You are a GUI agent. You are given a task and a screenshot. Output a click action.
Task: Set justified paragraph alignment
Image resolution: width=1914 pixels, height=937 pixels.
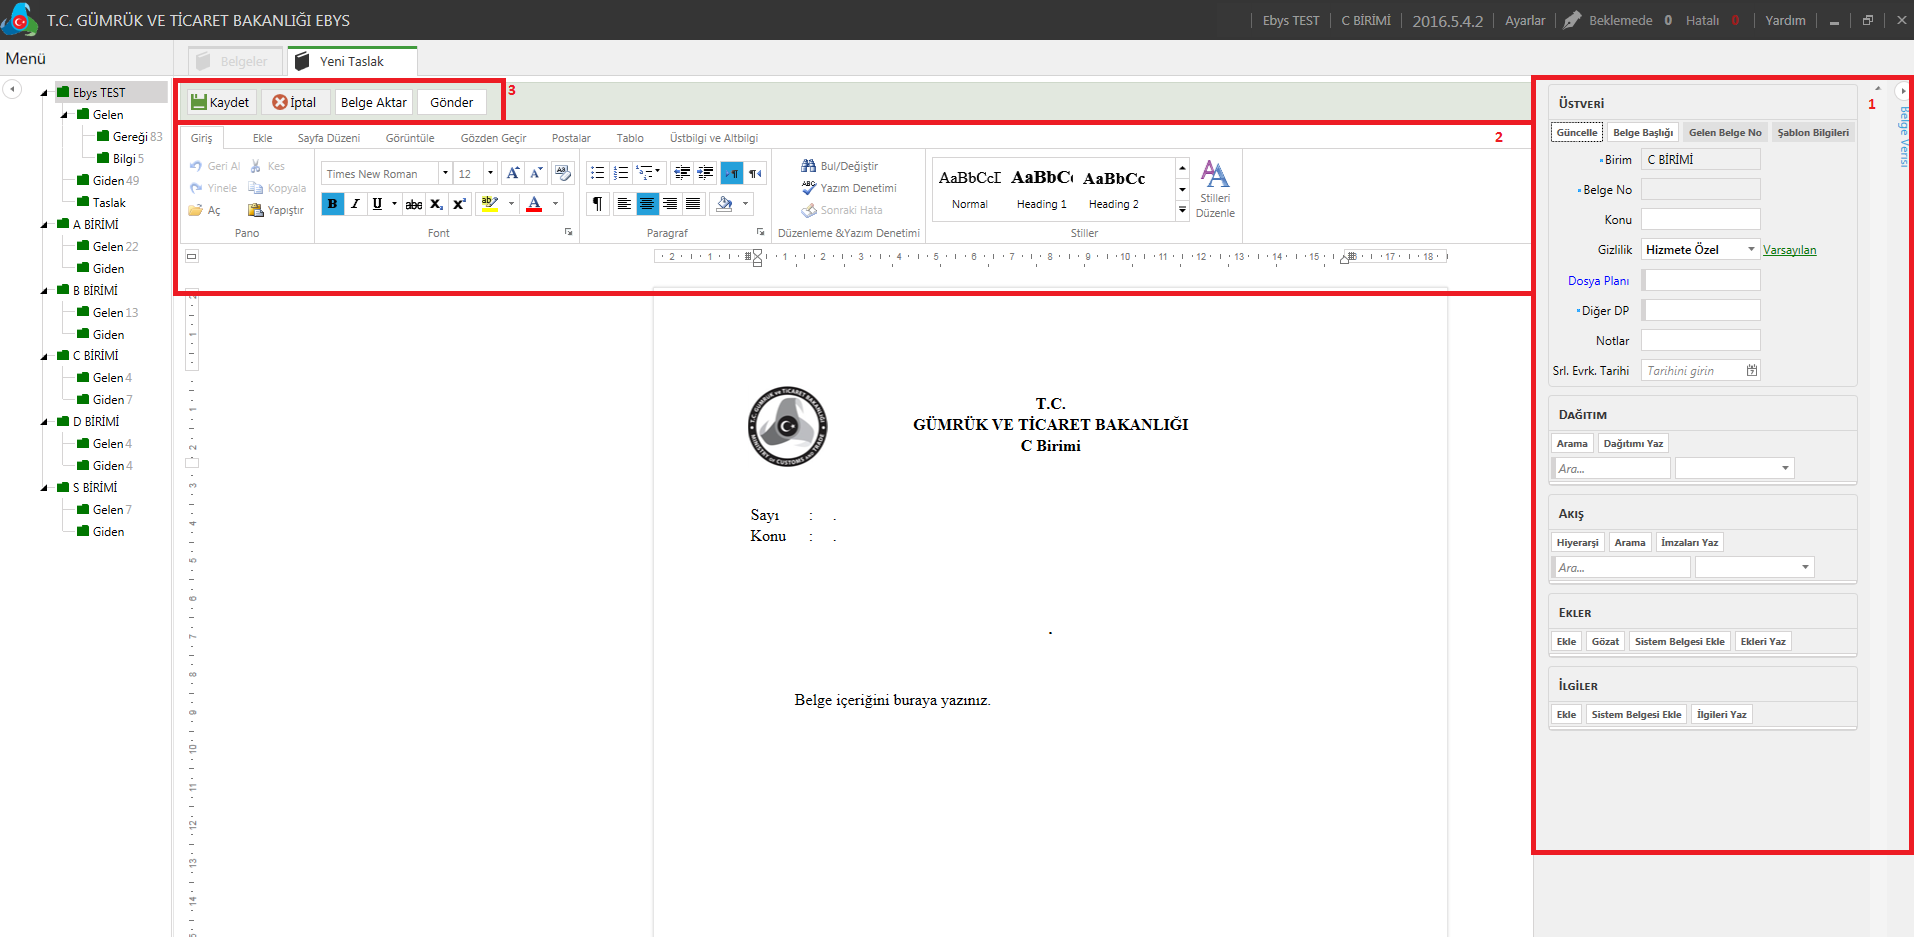[693, 204]
